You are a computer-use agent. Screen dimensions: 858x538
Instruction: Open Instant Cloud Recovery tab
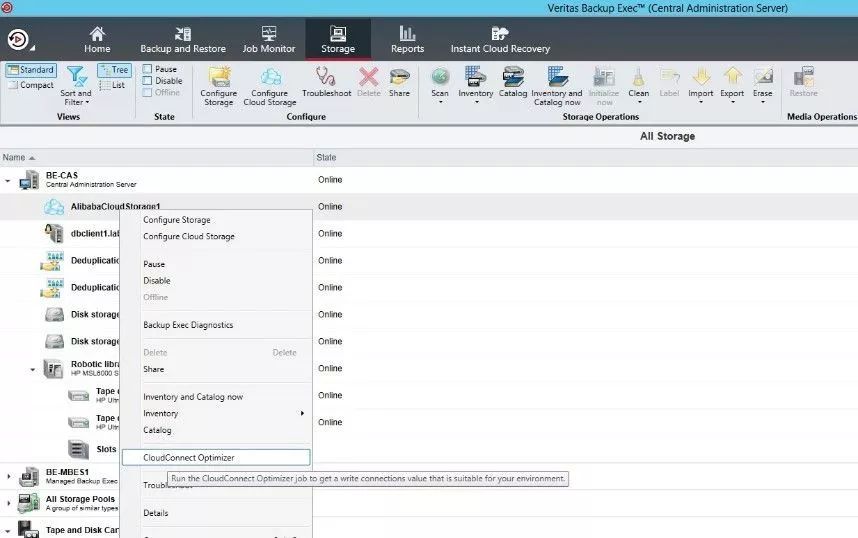[500, 40]
